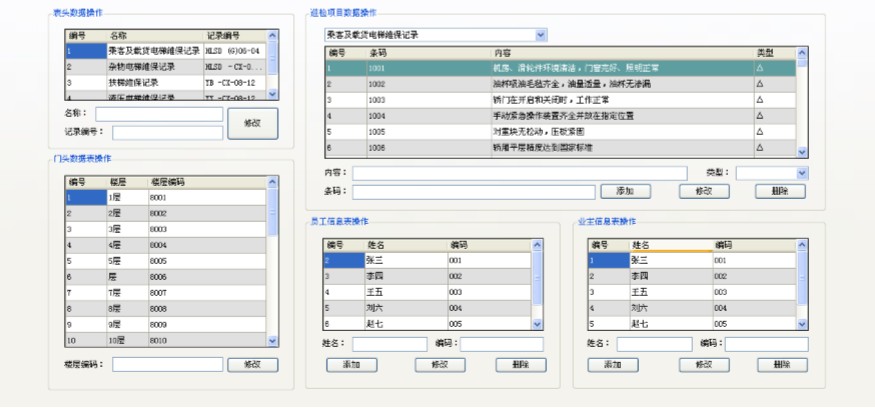Click 添加 button in 员工信息表操作 group
Screen dimensions: 875x408
(352, 365)
